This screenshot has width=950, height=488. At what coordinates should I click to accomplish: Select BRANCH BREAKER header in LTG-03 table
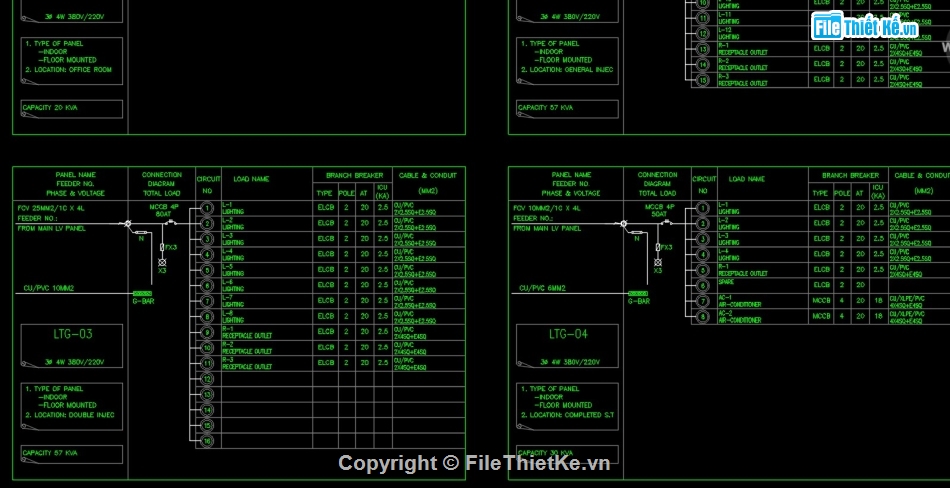click(353, 175)
